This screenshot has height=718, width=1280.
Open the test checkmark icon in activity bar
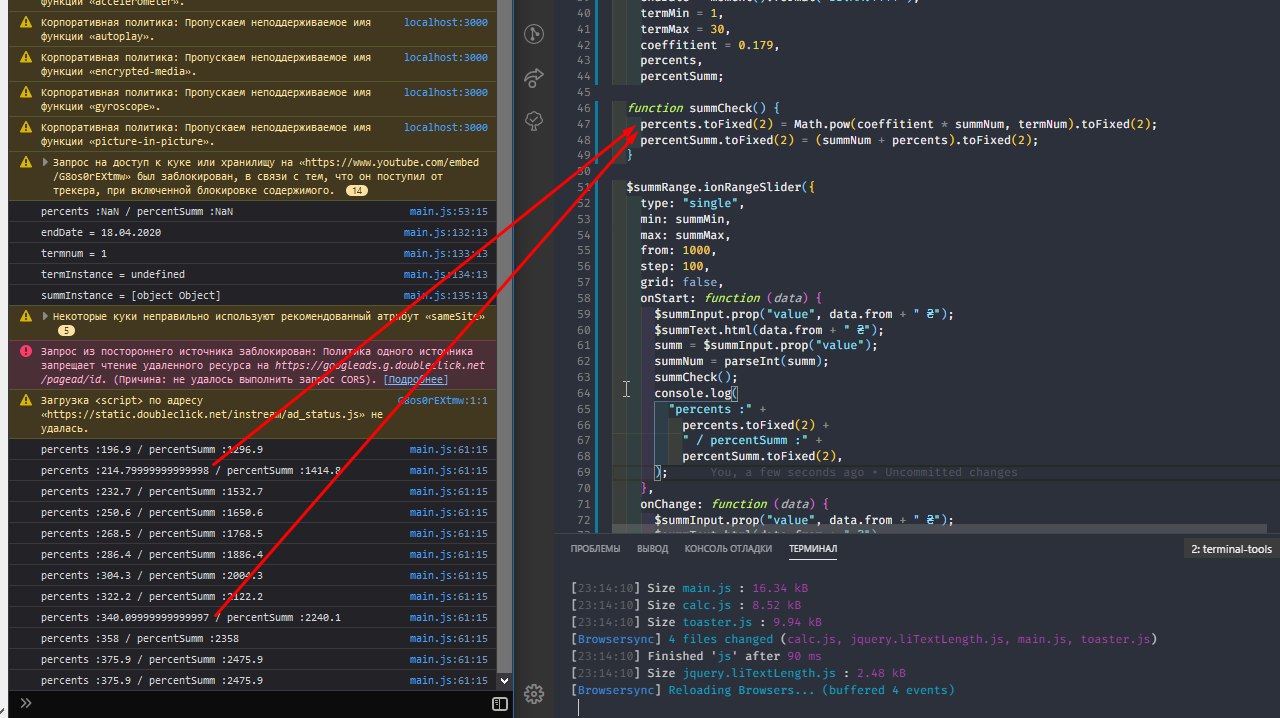tap(534, 121)
